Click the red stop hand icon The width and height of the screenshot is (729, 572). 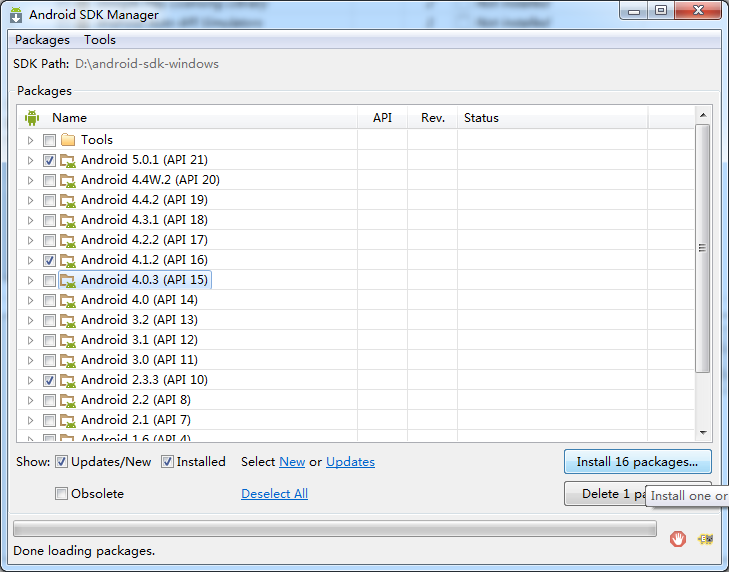coord(678,539)
